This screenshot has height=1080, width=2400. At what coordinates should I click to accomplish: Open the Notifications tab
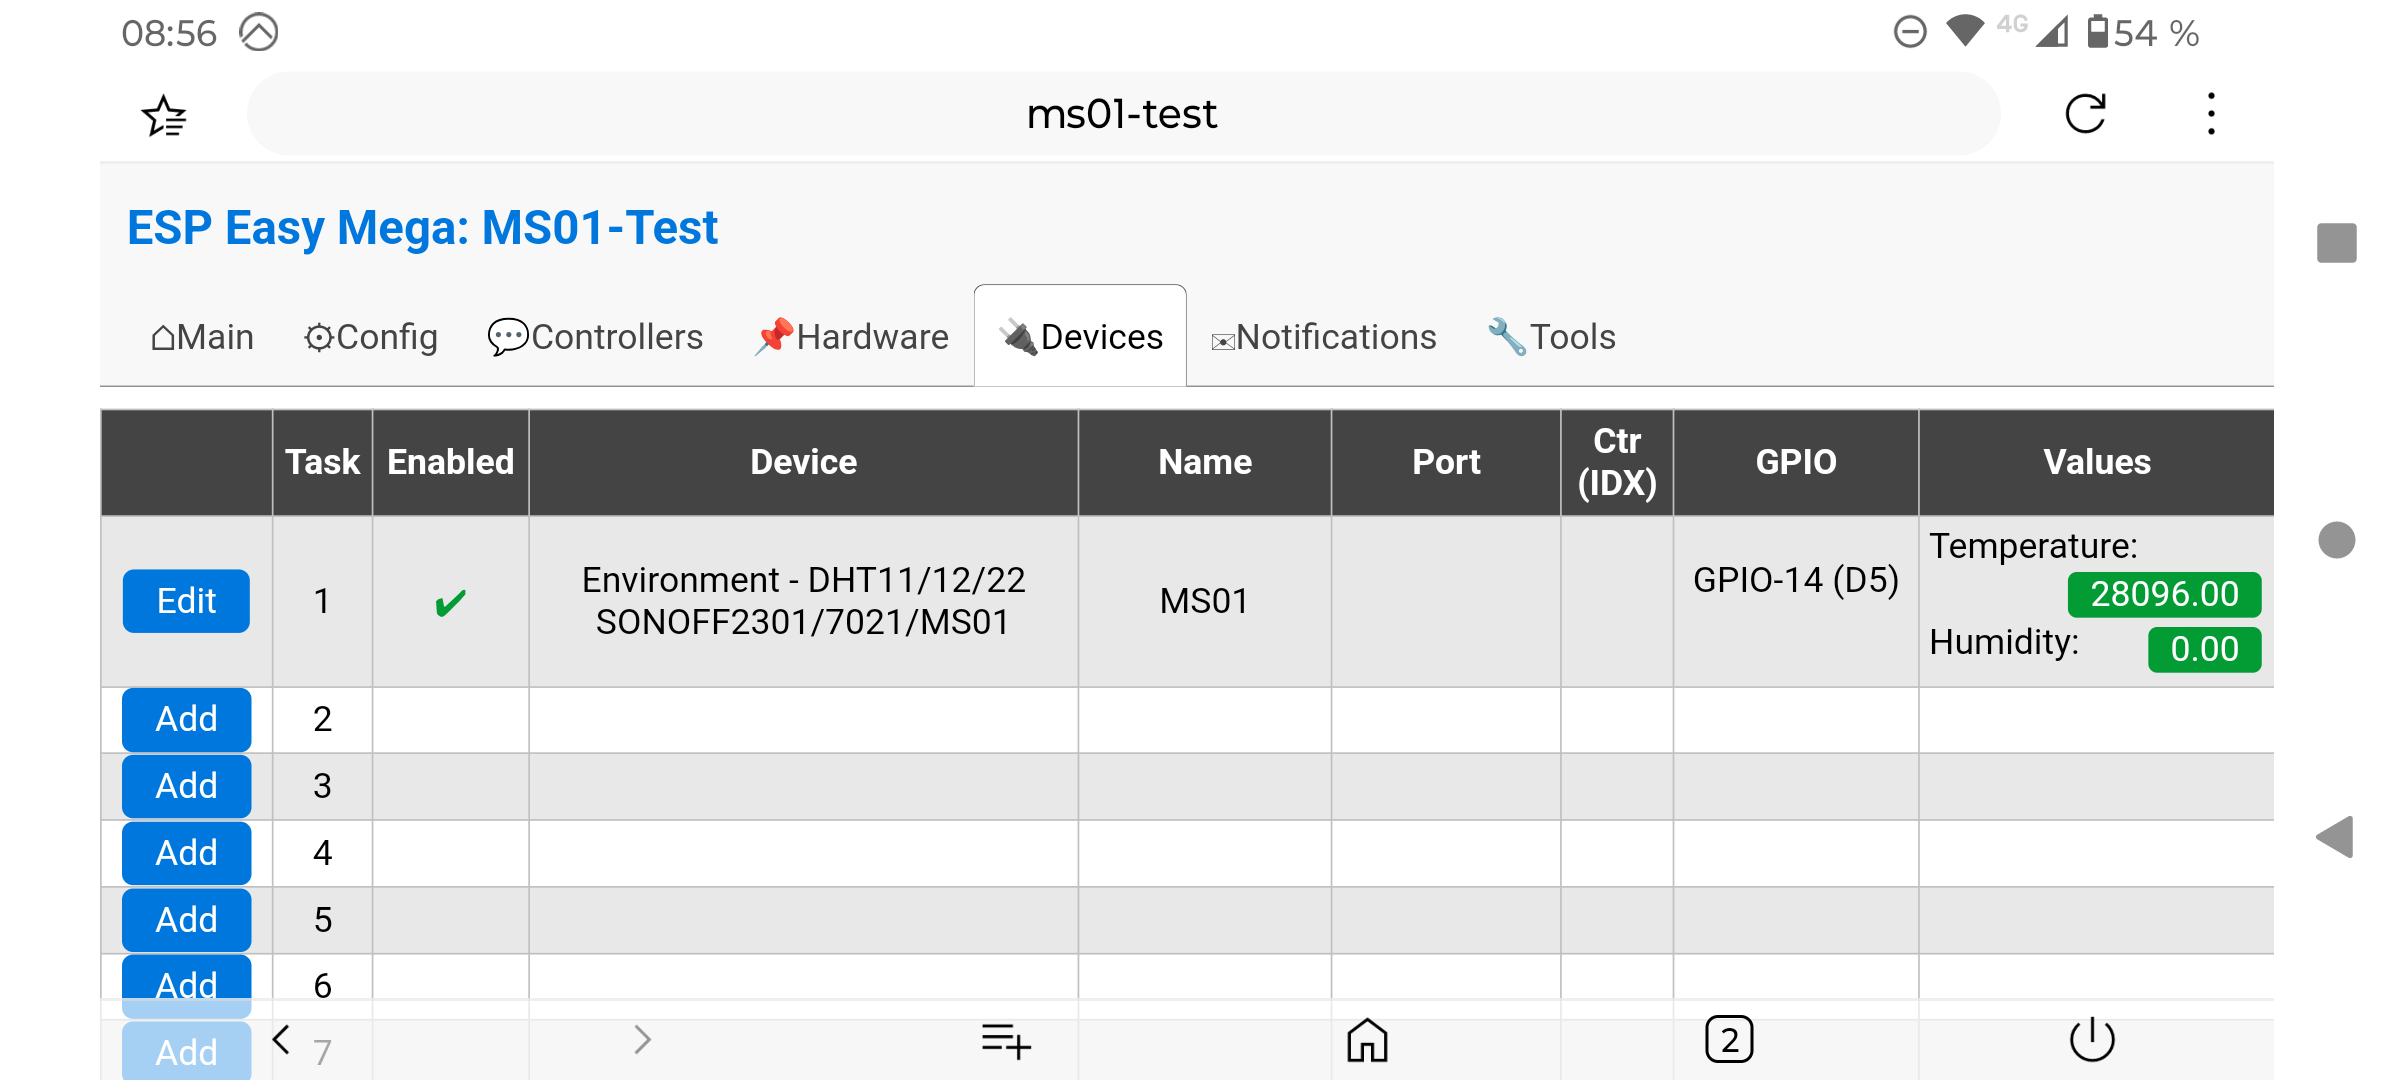coord(1323,337)
